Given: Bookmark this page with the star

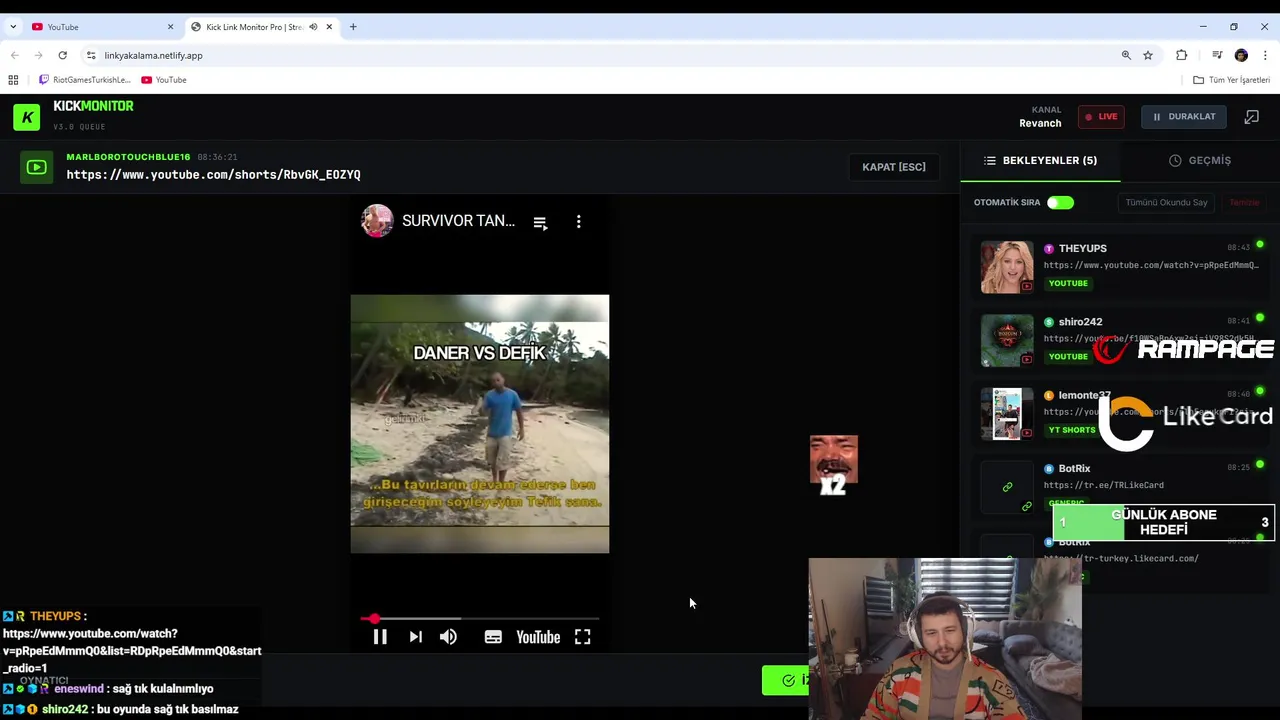Looking at the screenshot, I should click(1148, 56).
